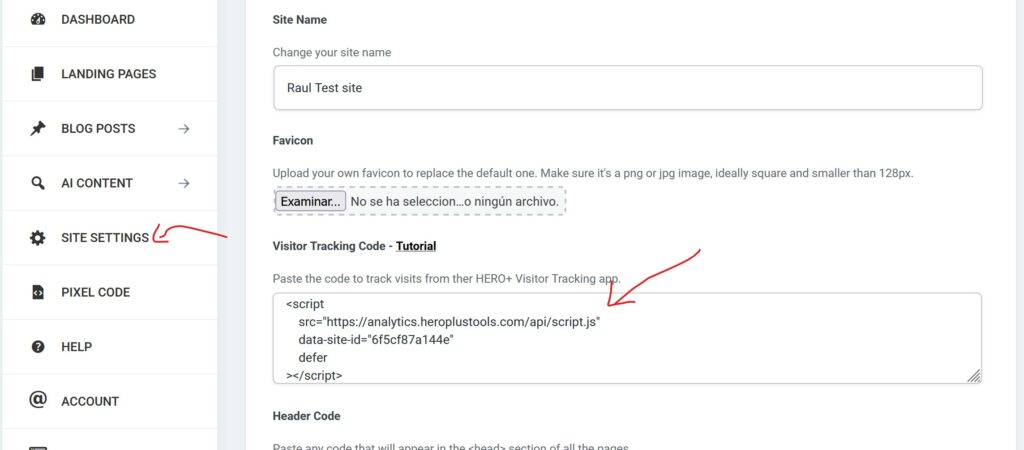Click the Site Name text field

[x=627, y=88]
